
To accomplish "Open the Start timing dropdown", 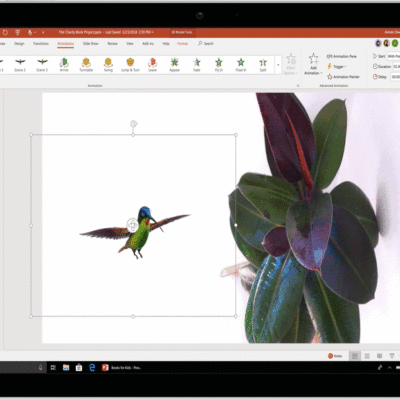I will [393, 56].
